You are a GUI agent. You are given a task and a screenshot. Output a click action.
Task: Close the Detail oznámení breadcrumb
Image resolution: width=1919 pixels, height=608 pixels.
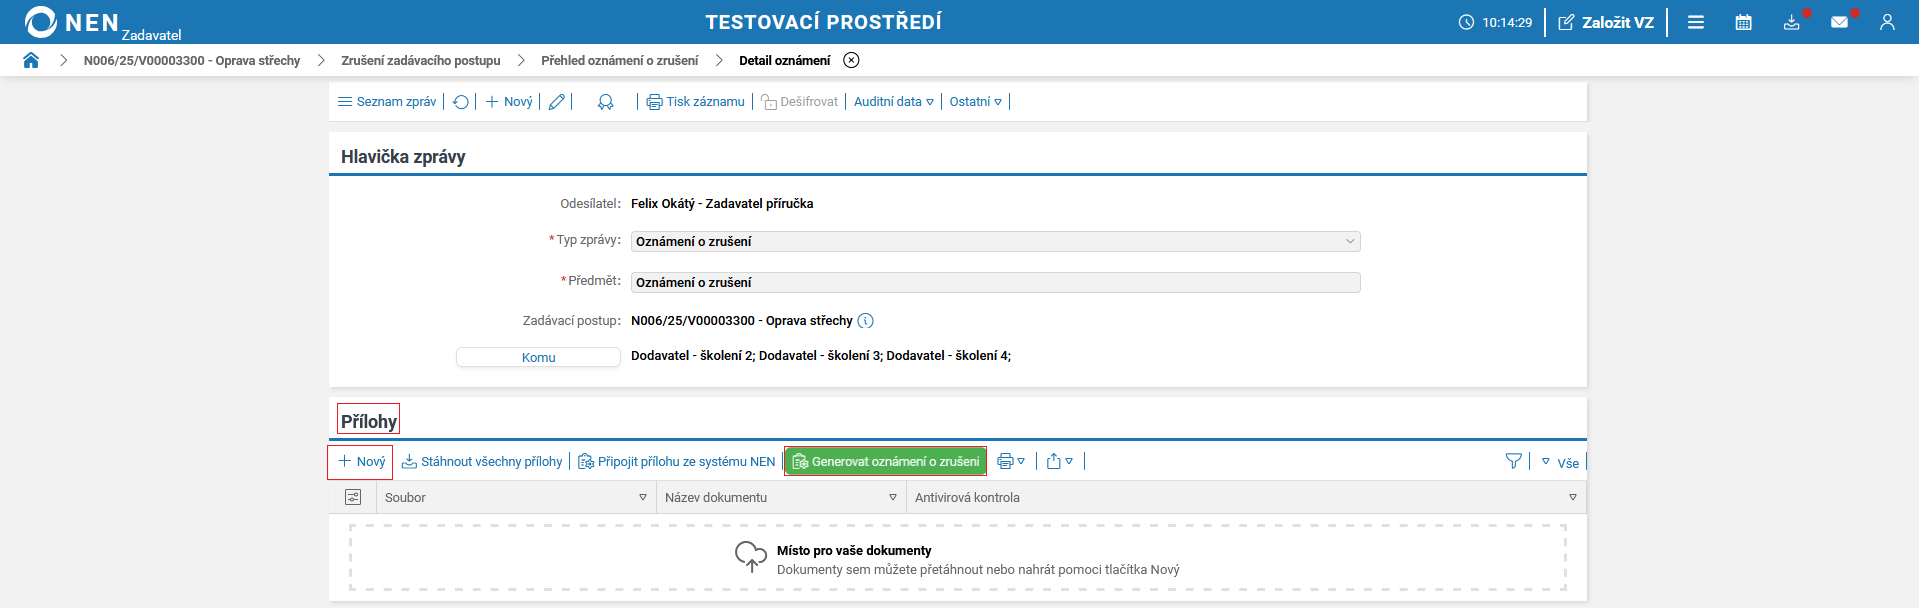[x=851, y=60]
